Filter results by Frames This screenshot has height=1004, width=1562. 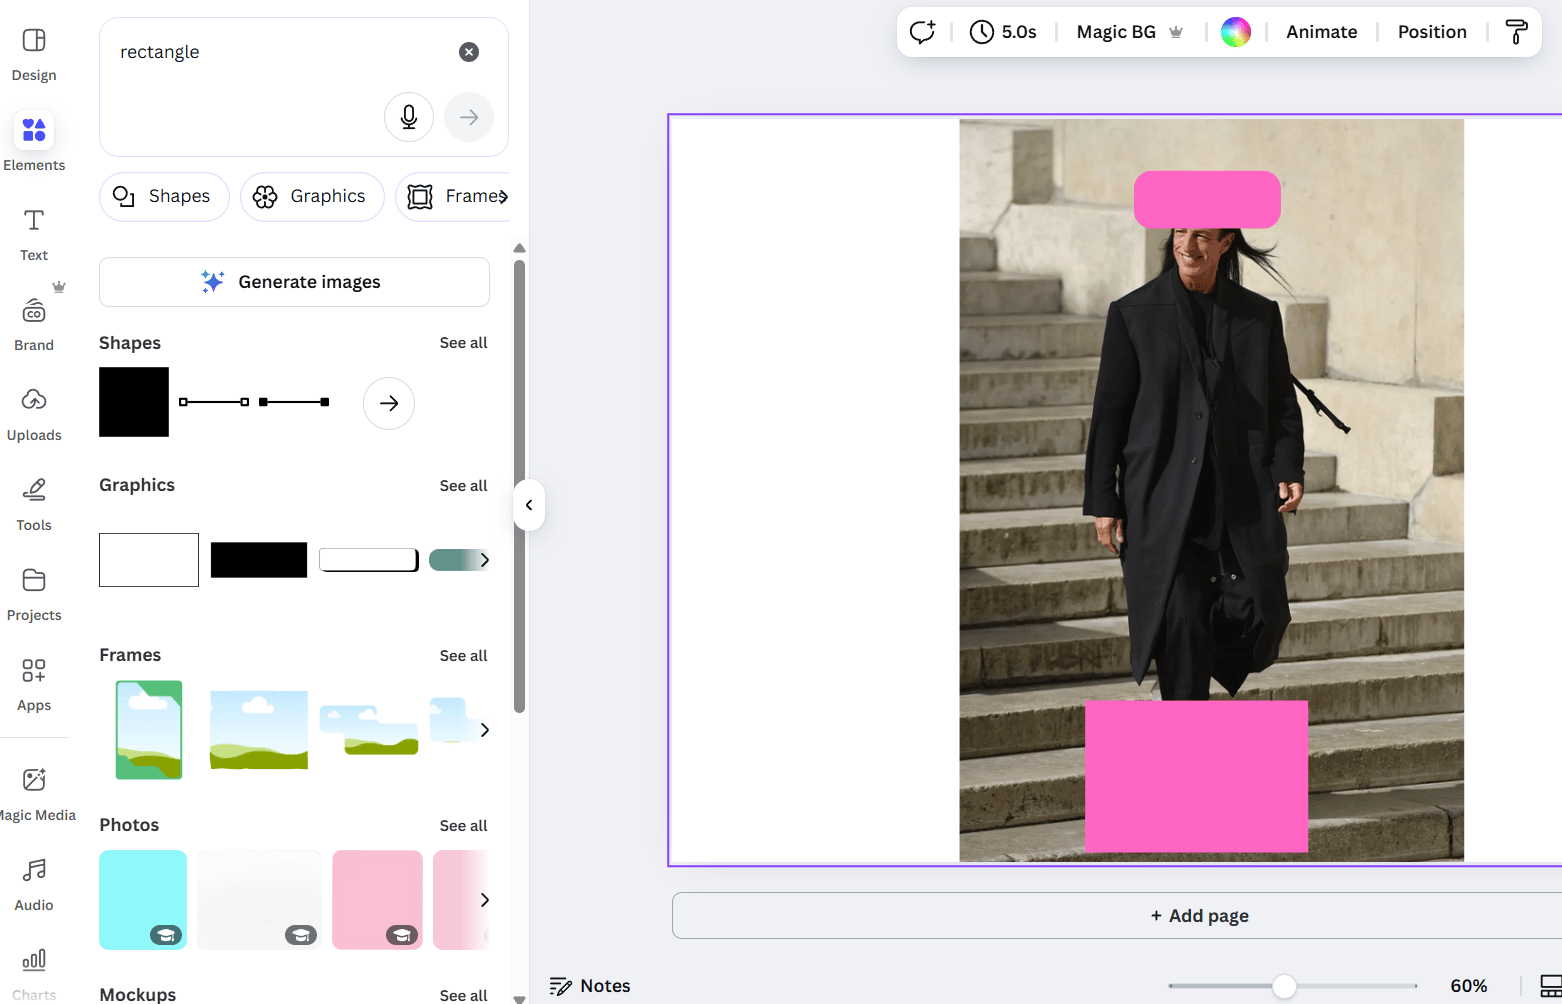[x=452, y=196]
